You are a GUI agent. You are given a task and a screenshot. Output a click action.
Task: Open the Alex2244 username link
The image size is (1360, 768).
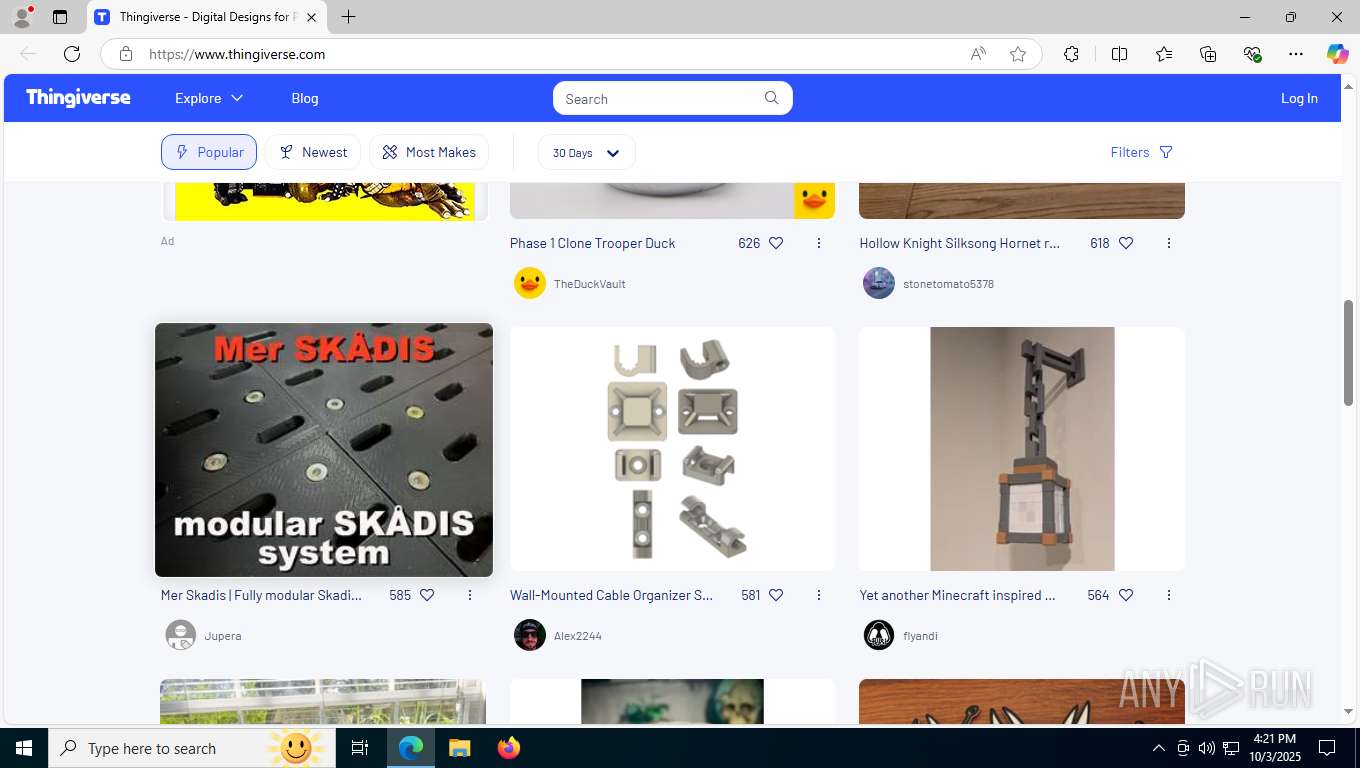578,636
